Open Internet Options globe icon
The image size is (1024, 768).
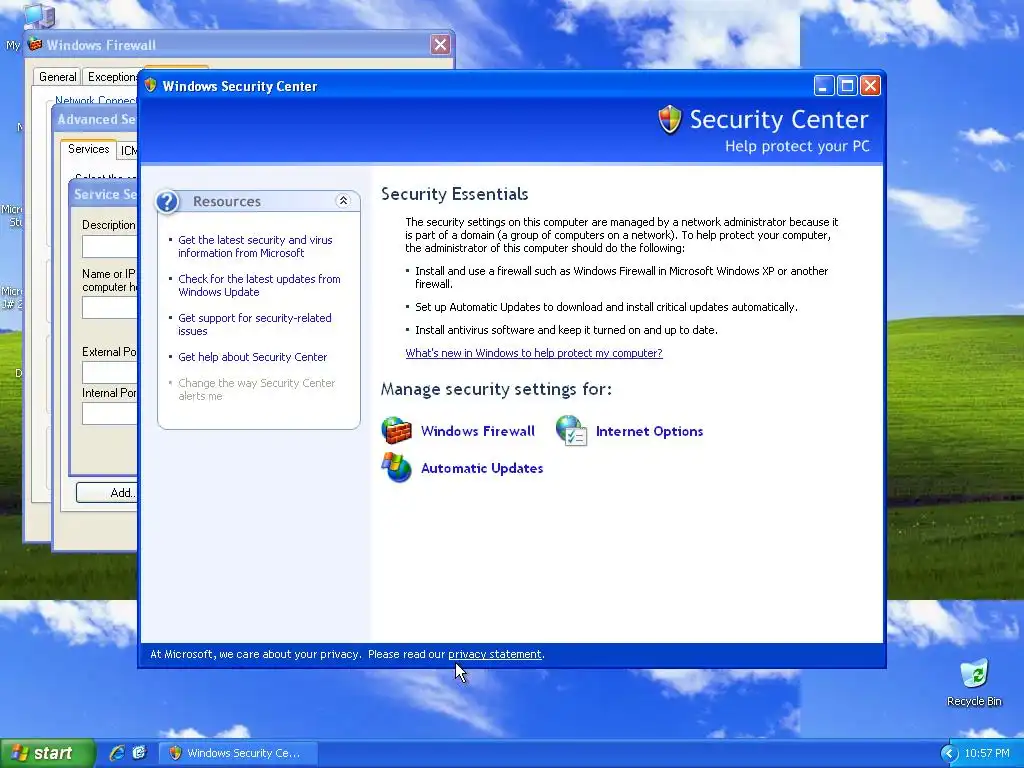[571, 431]
